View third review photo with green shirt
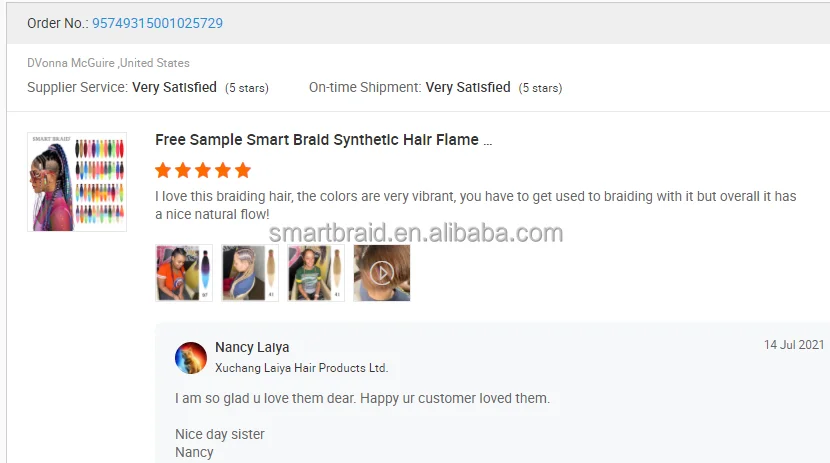Screen dimensions: 830x463 (316, 273)
